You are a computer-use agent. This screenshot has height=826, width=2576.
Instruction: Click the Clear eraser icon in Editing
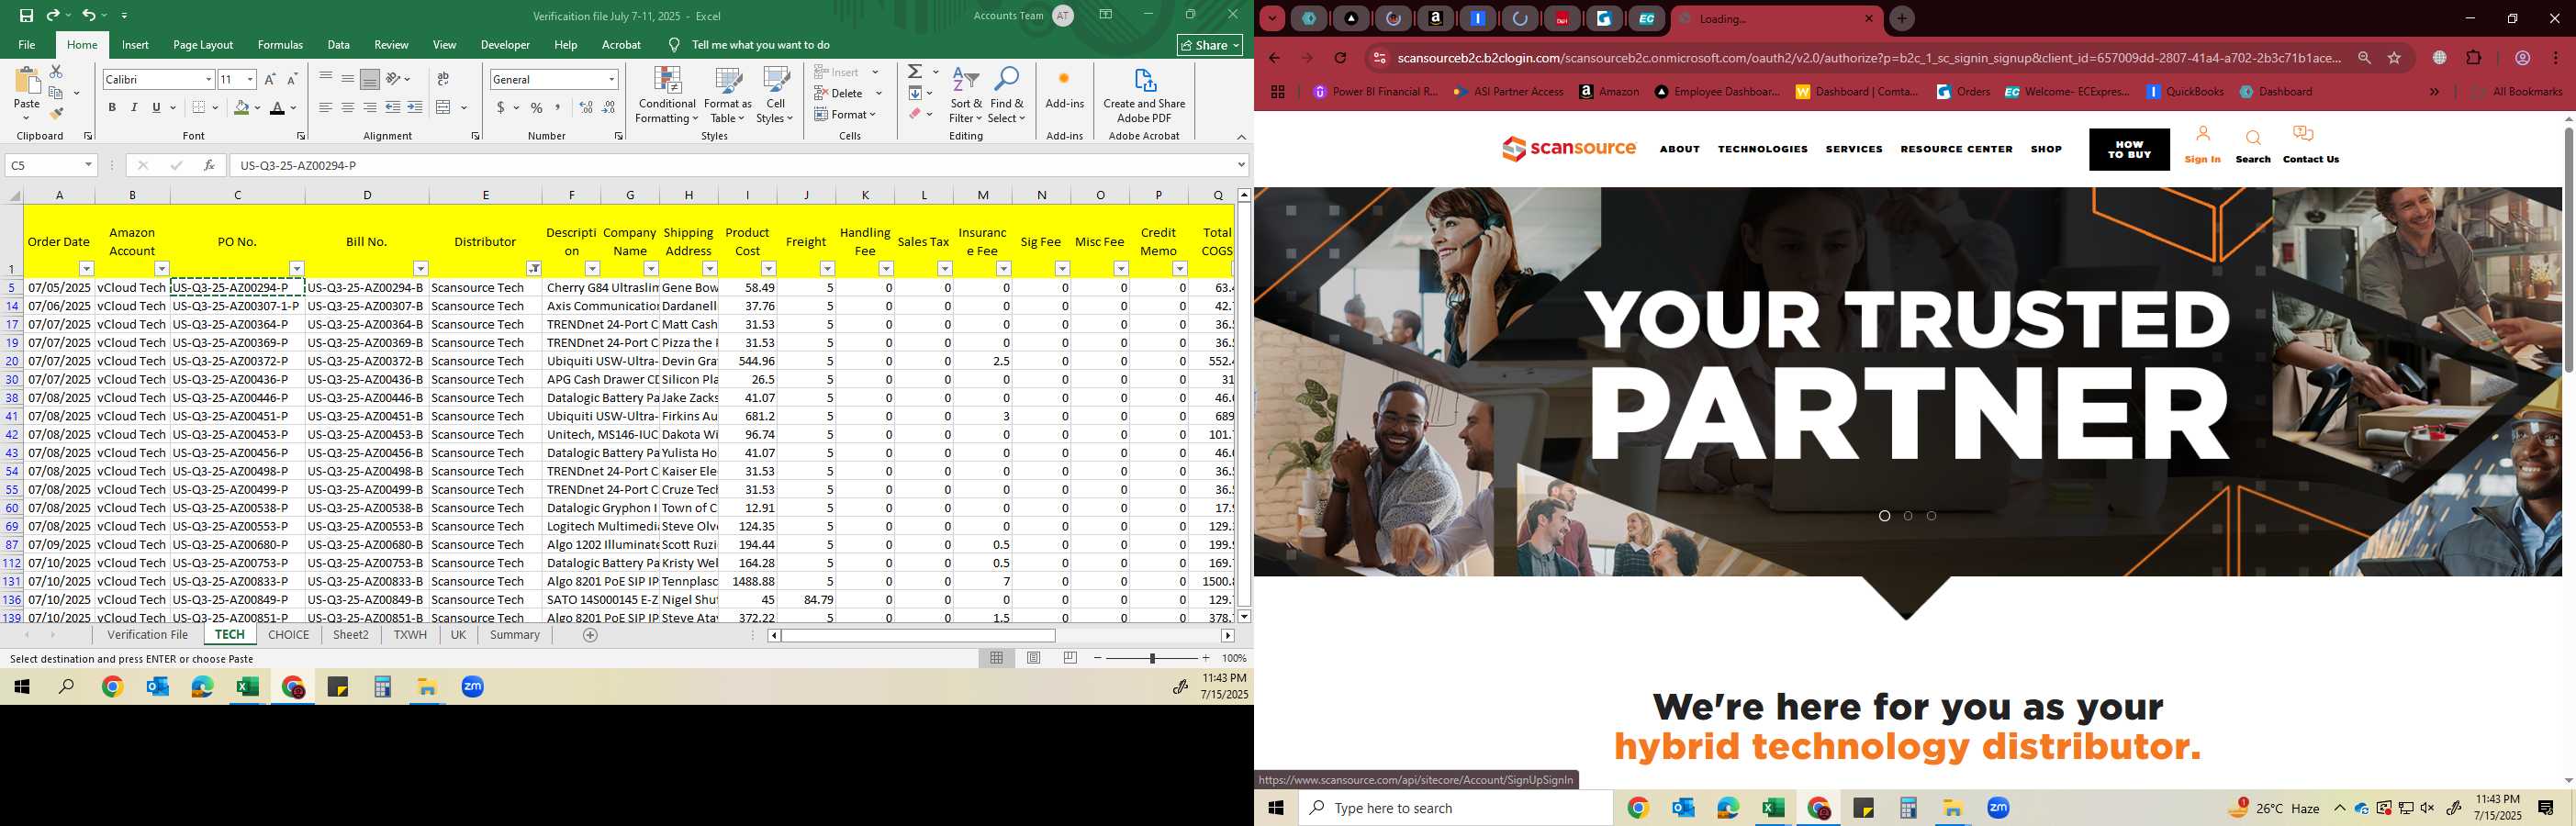(915, 114)
